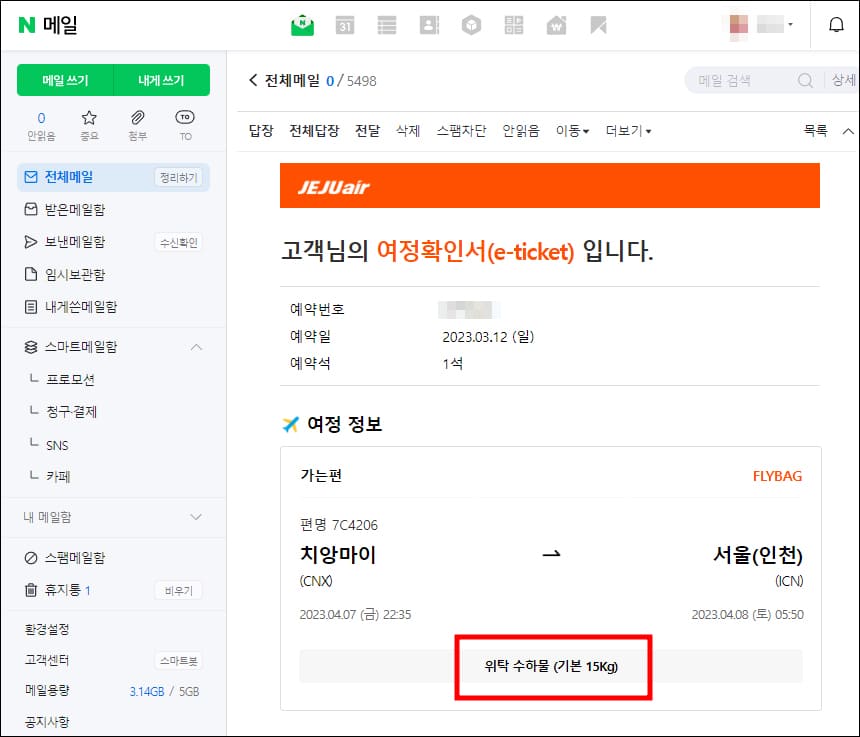Click the bookmark flag icon in the top bar
Viewport: 860px width, 737px height.
pos(600,25)
